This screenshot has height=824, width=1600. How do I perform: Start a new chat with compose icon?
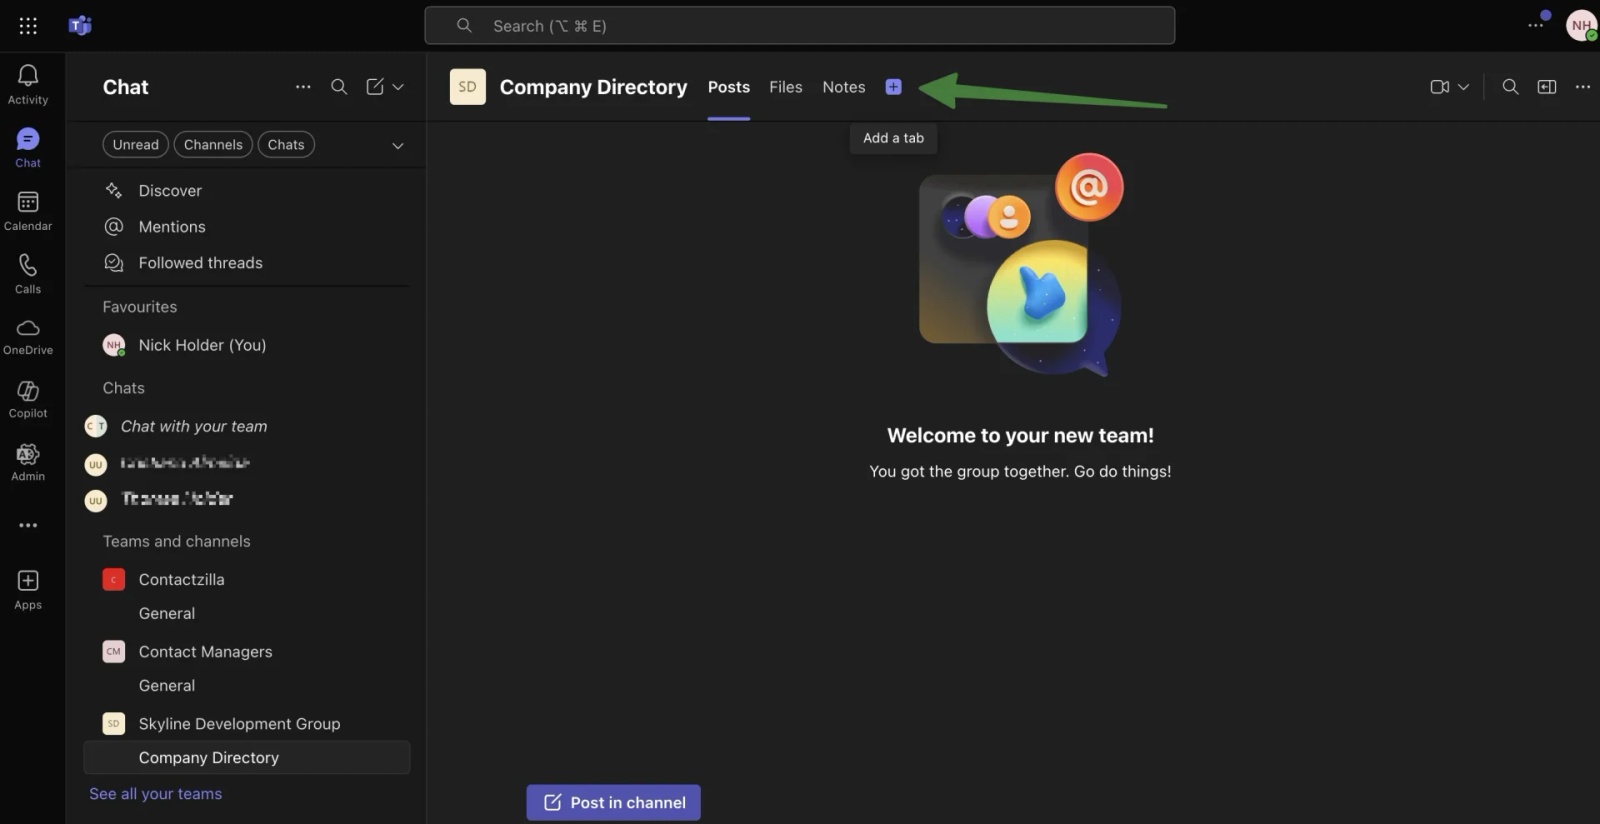(375, 87)
